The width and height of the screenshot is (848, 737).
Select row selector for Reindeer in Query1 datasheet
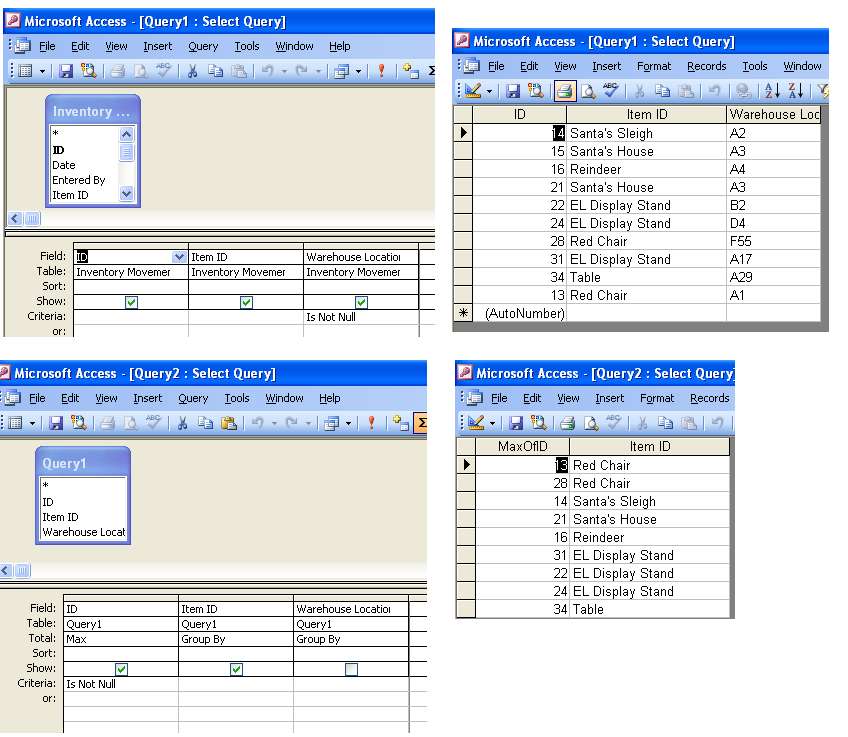click(x=463, y=169)
